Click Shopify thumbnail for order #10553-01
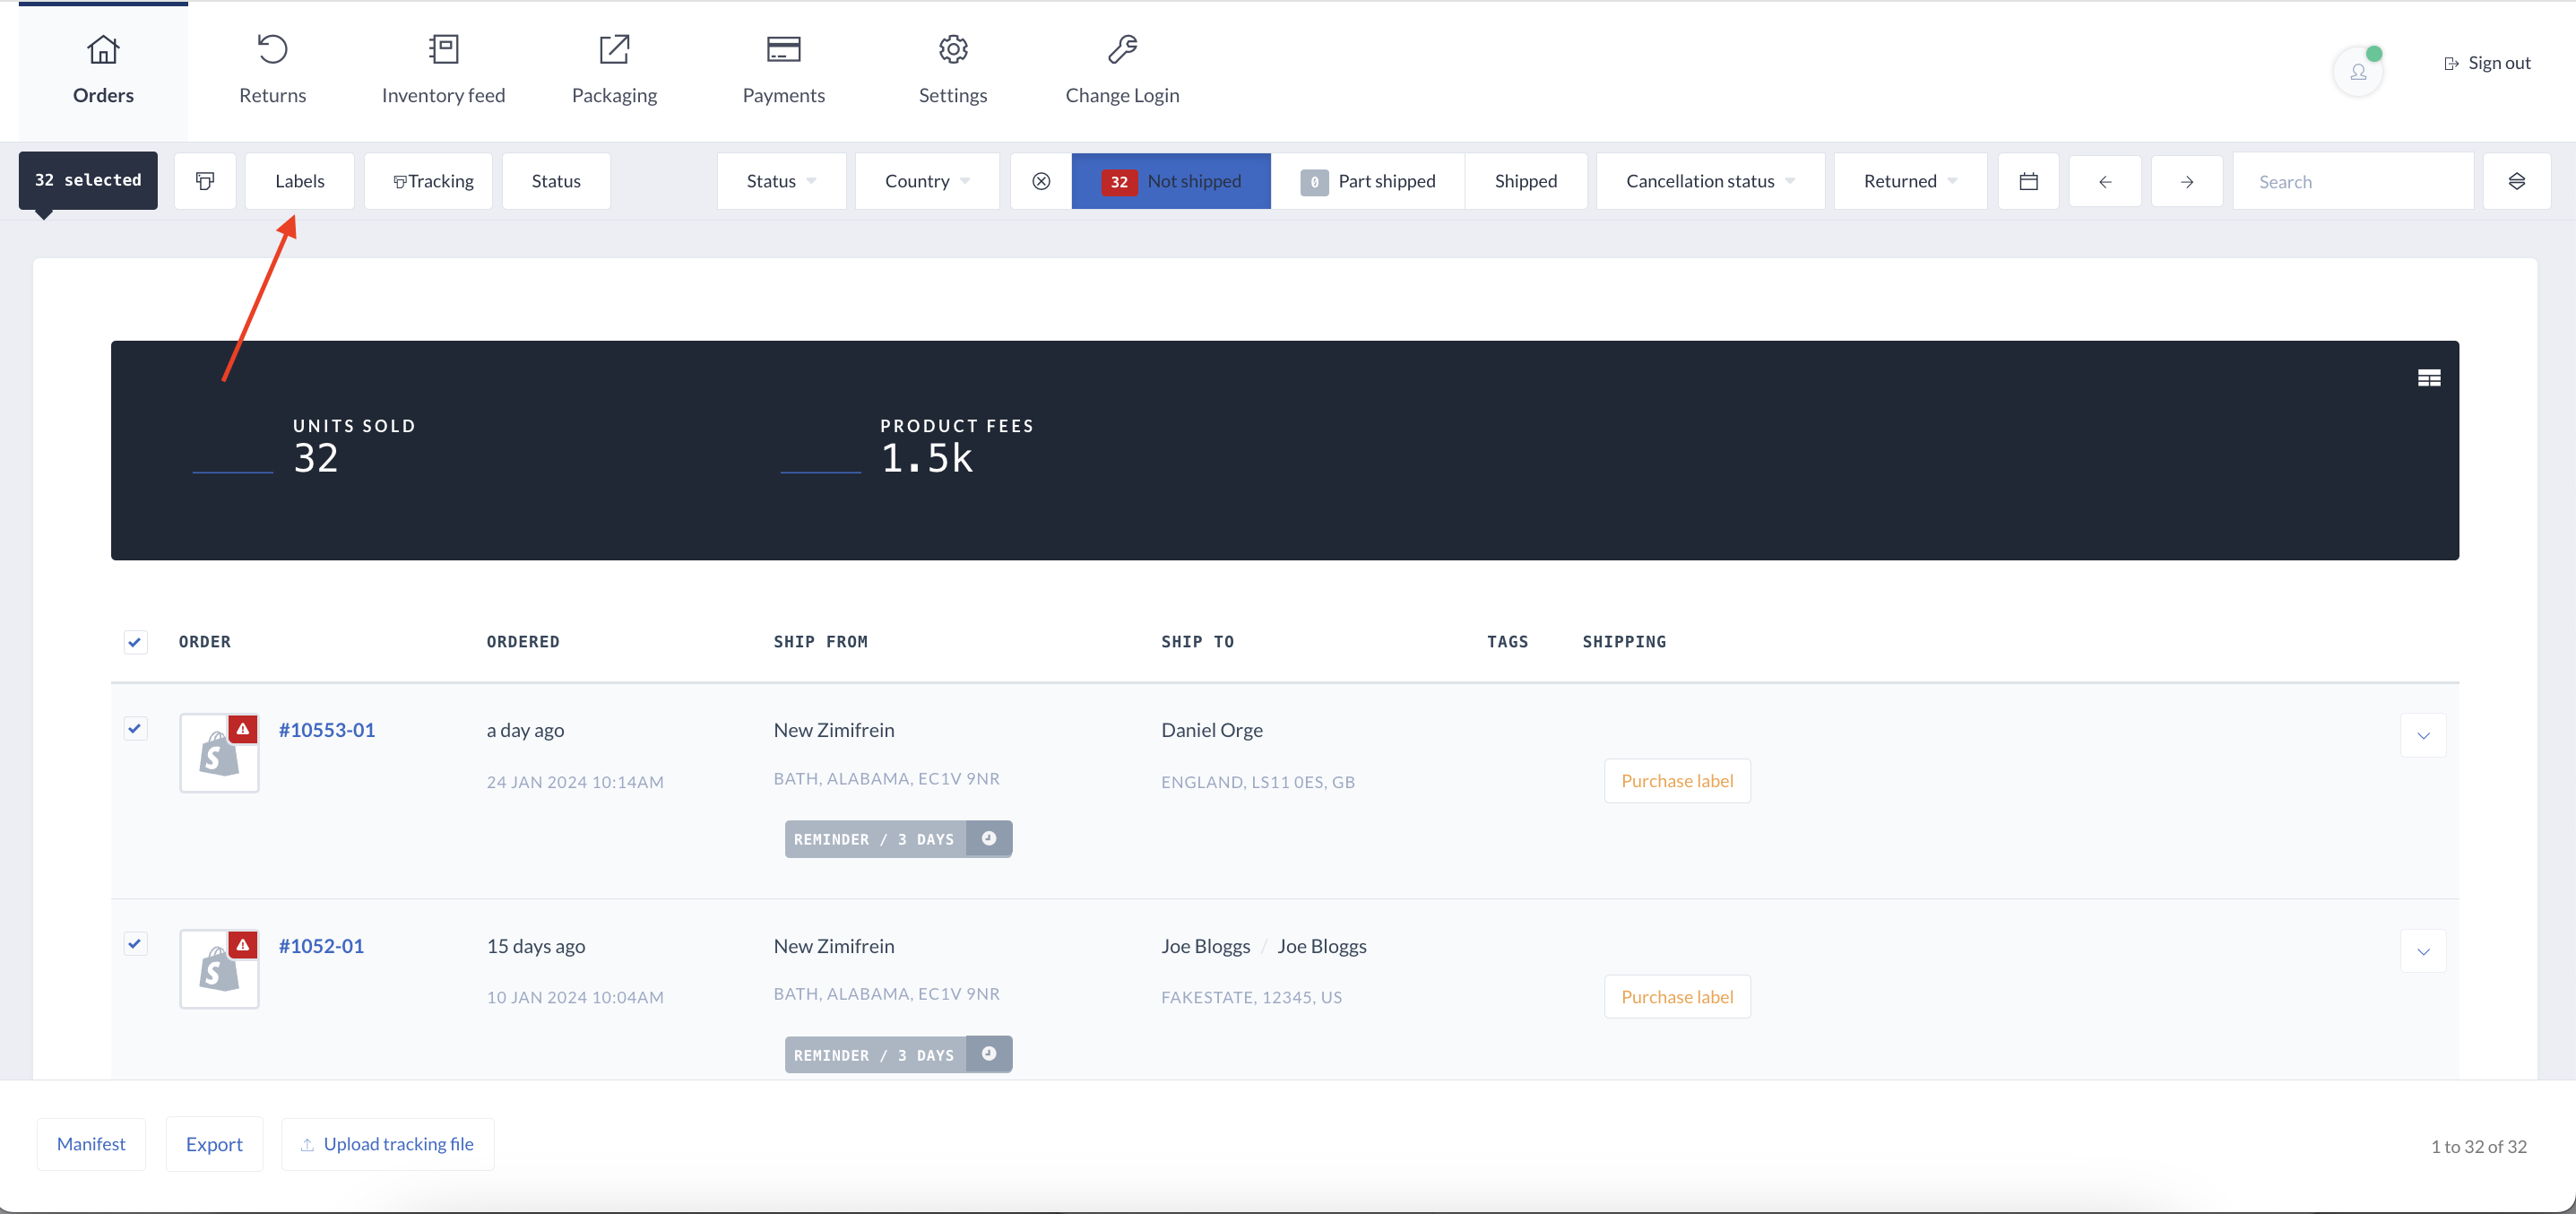 pyautogui.click(x=219, y=753)
